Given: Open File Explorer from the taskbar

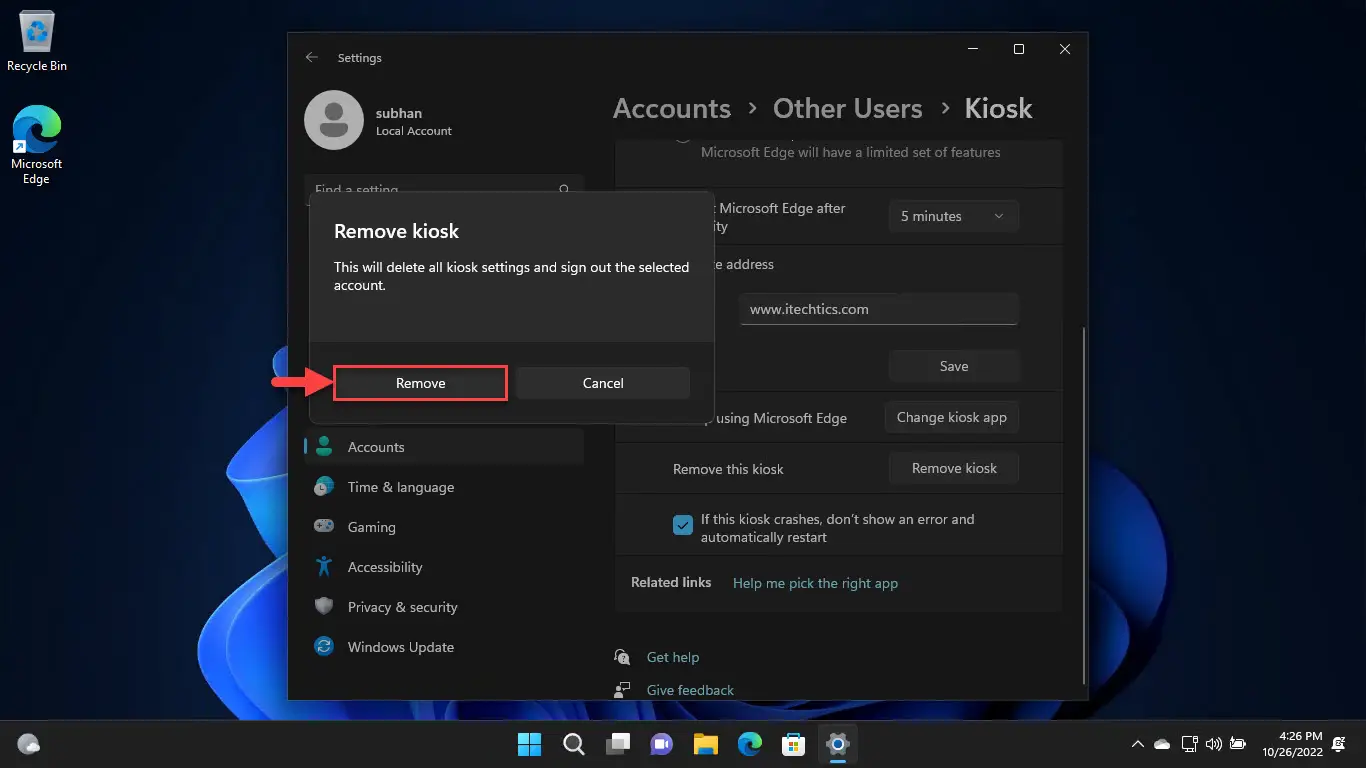Looking at the screenshot, I should [x=706, y=744].
